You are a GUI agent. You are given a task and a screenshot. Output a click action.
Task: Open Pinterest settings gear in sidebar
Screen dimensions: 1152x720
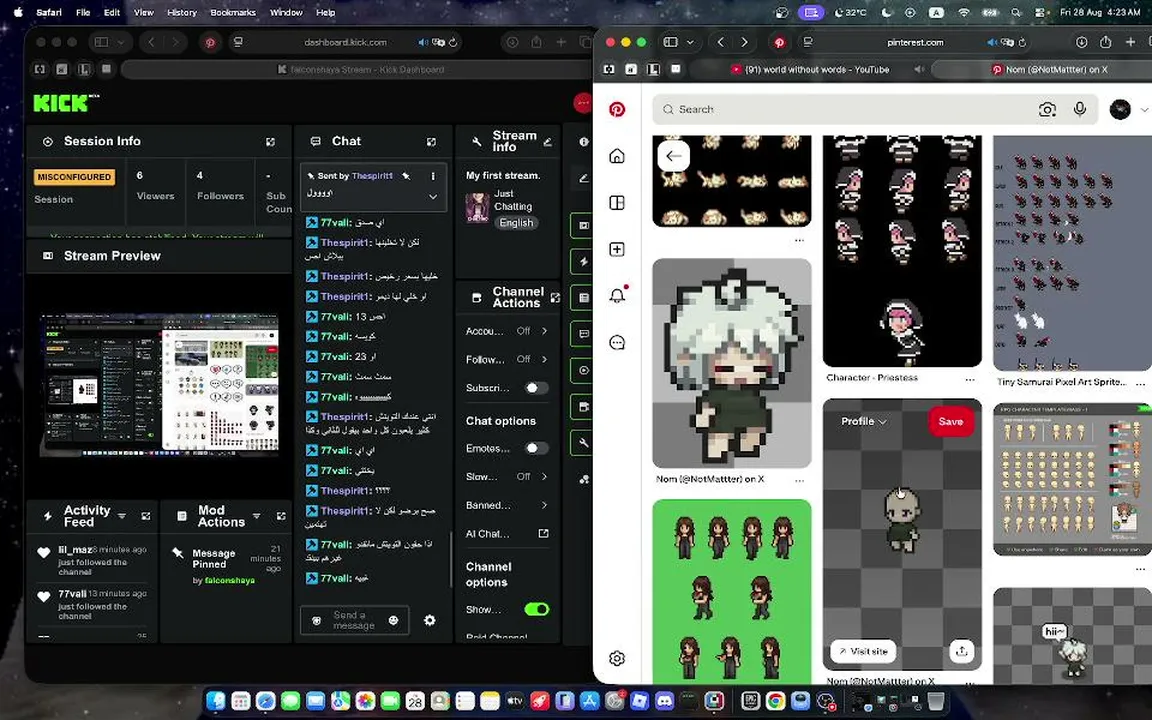tap(617, 658)
